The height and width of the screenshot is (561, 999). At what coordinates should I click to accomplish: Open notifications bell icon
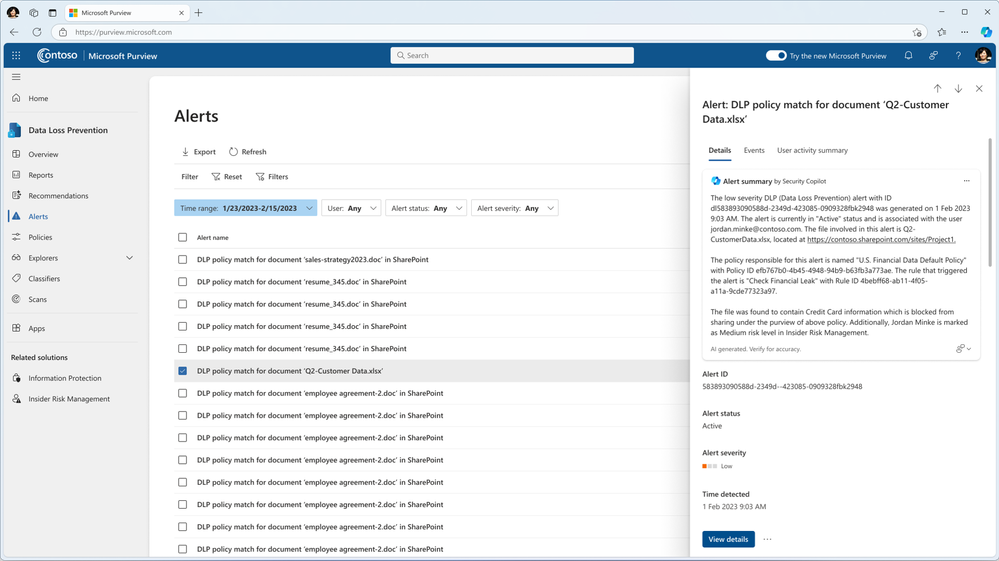(909, 55)
